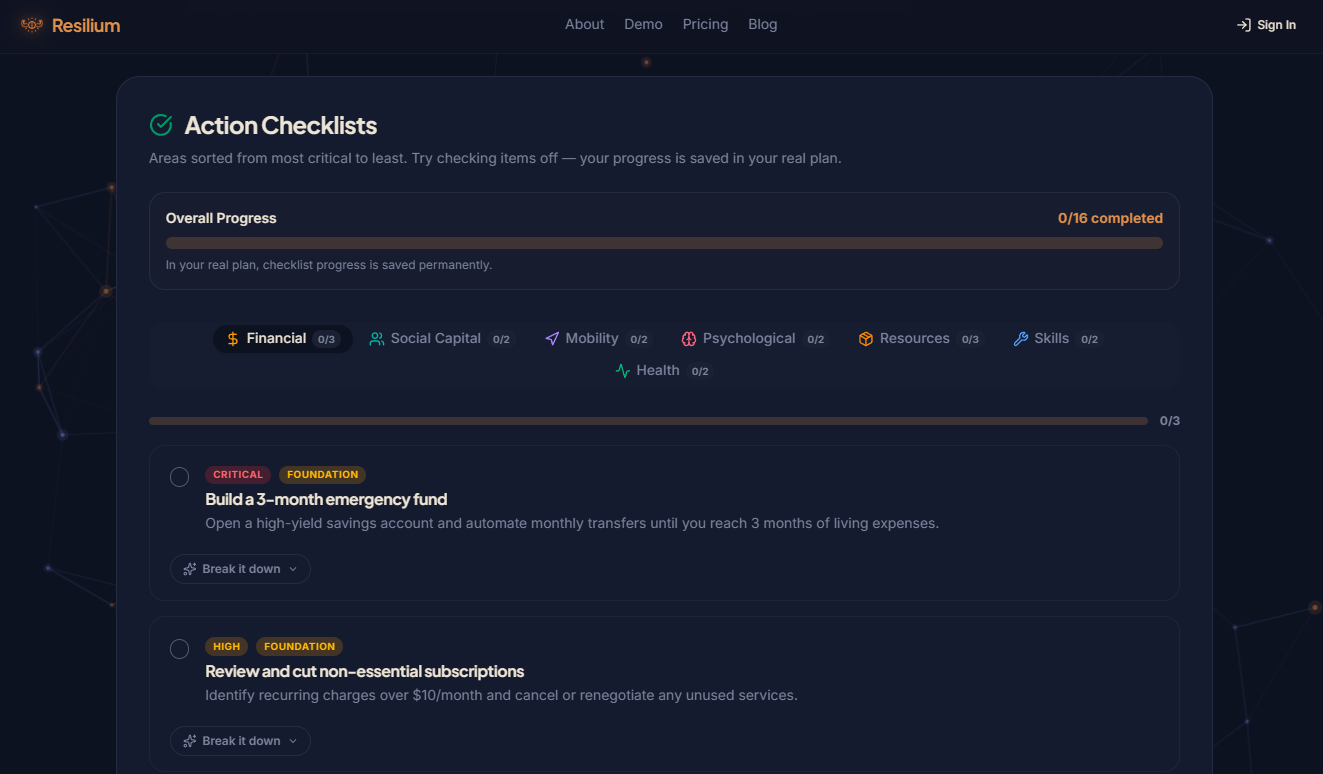Switch to the Skills tab
The height and width of the screenshot is (774, 1323).
1057,339
